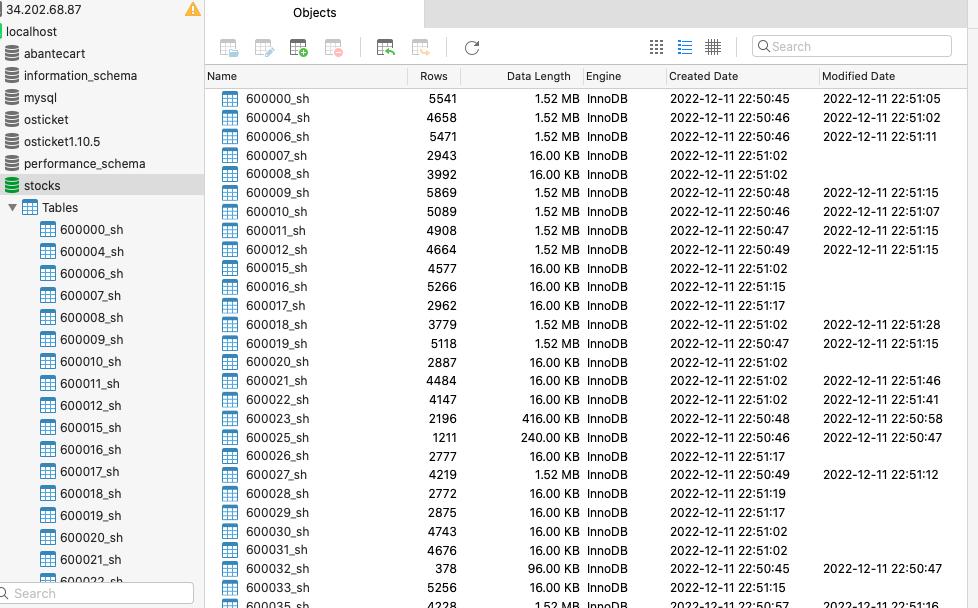Switch to list view mode
The width and height of the screenshot is (978, 608).
[x=685, y=47]
